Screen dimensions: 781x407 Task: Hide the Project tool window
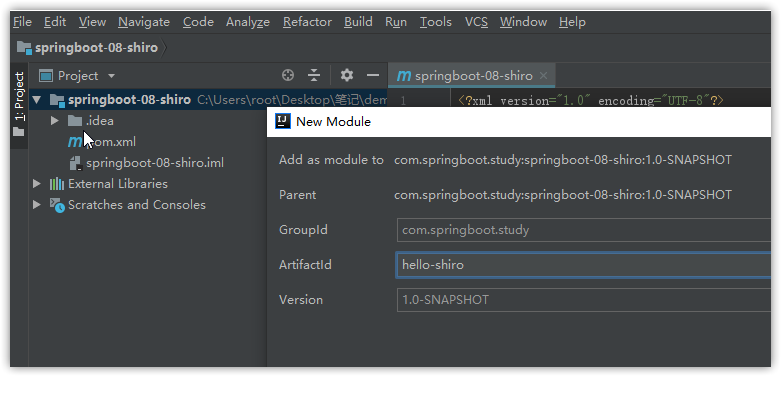373,75
